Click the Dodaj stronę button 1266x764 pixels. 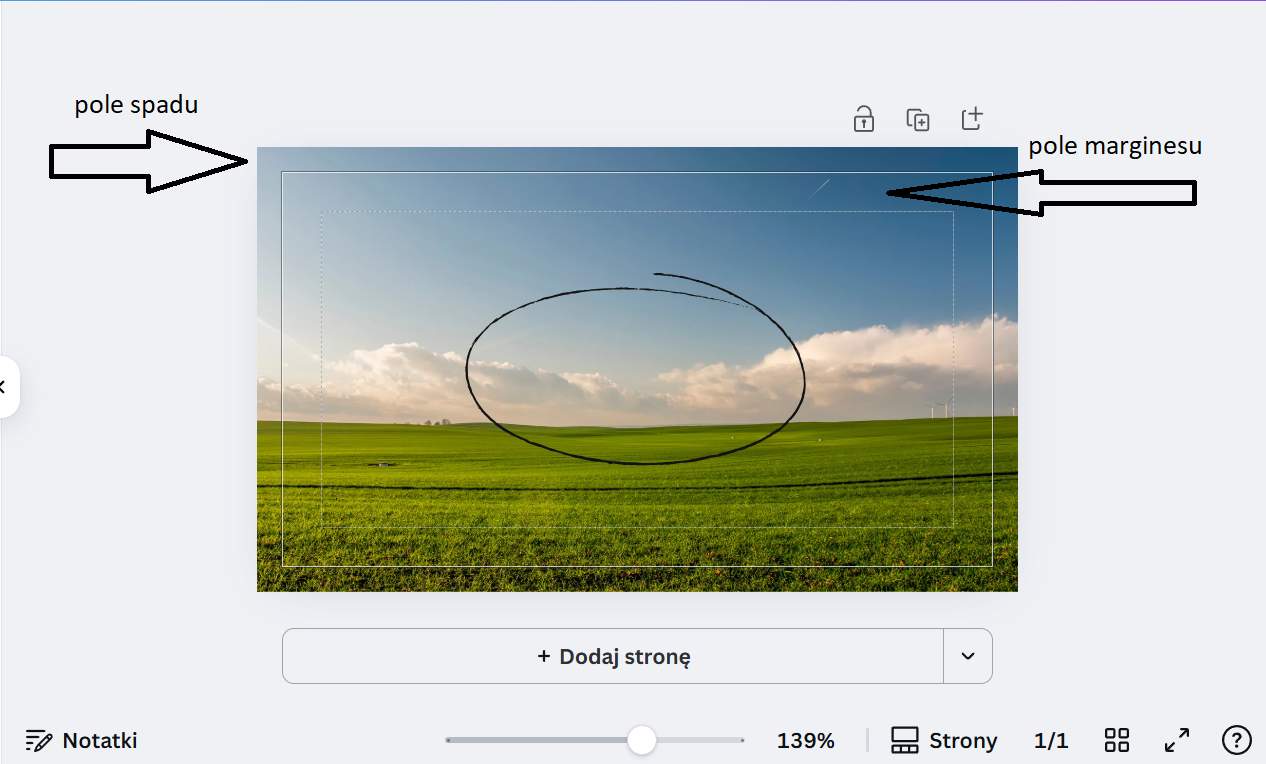click(x=613, y=656)
